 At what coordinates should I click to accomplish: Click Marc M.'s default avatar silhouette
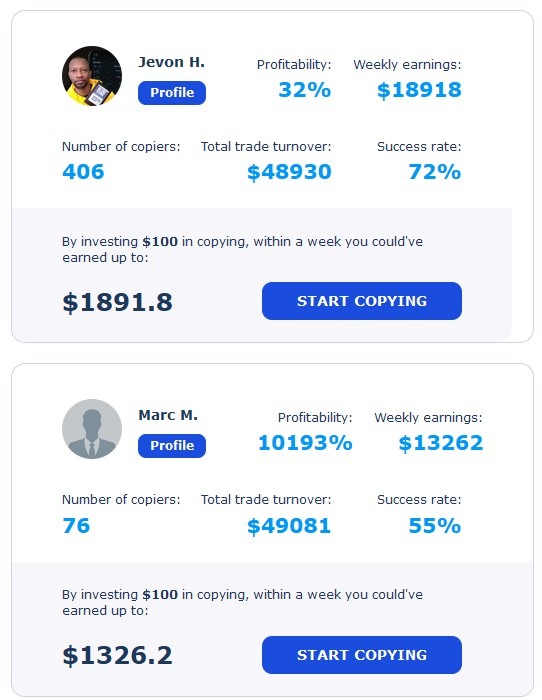coord(92,429)
